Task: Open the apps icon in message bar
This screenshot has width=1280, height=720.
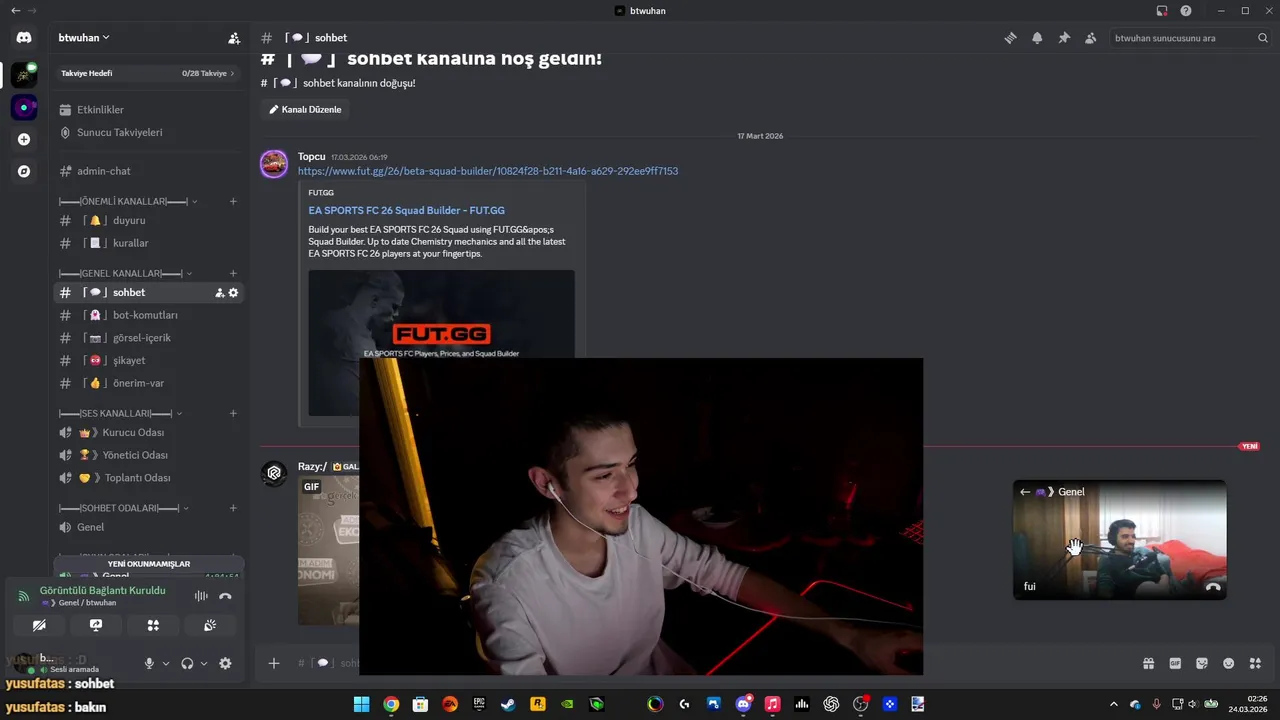Action: point(1256,663)
